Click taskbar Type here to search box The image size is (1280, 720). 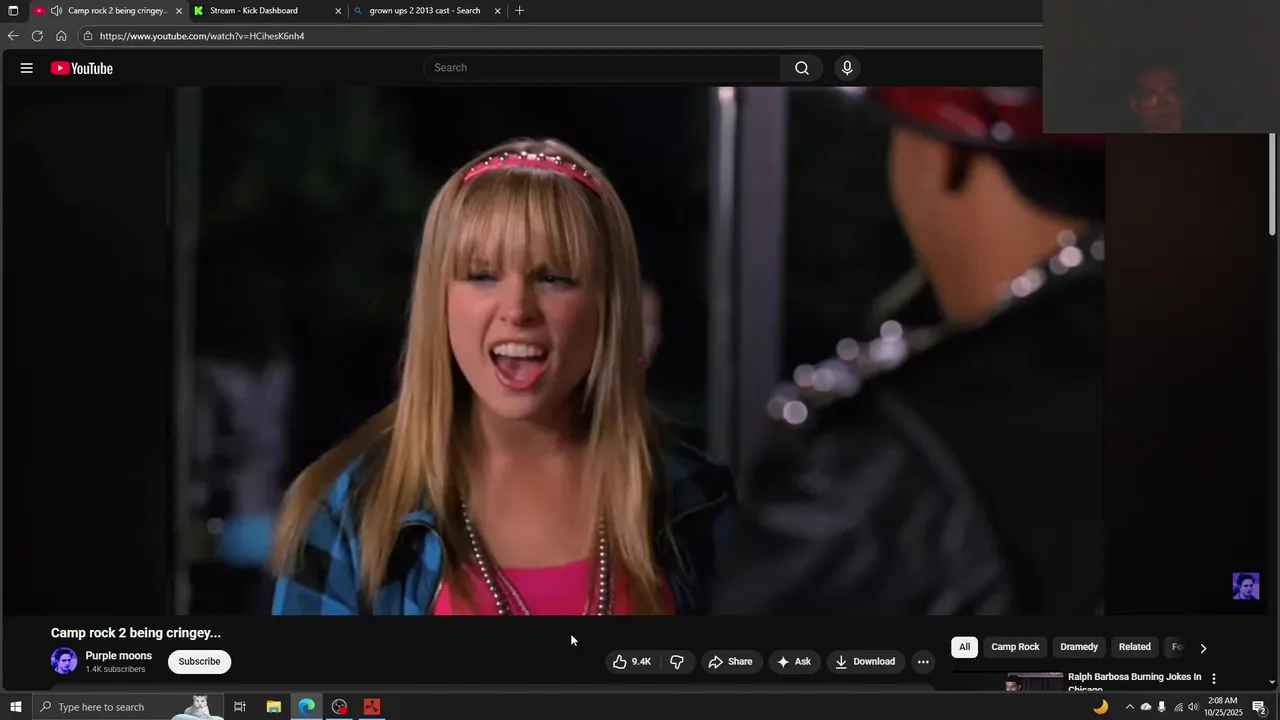[x=128, y=707]
